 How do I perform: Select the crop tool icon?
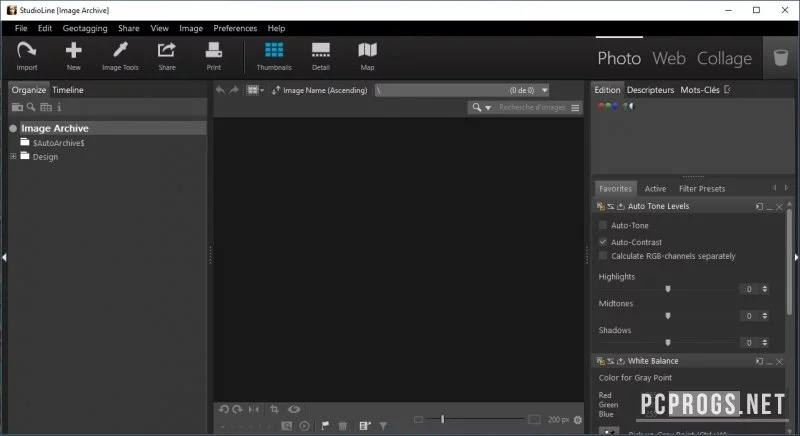pos(274,409)
